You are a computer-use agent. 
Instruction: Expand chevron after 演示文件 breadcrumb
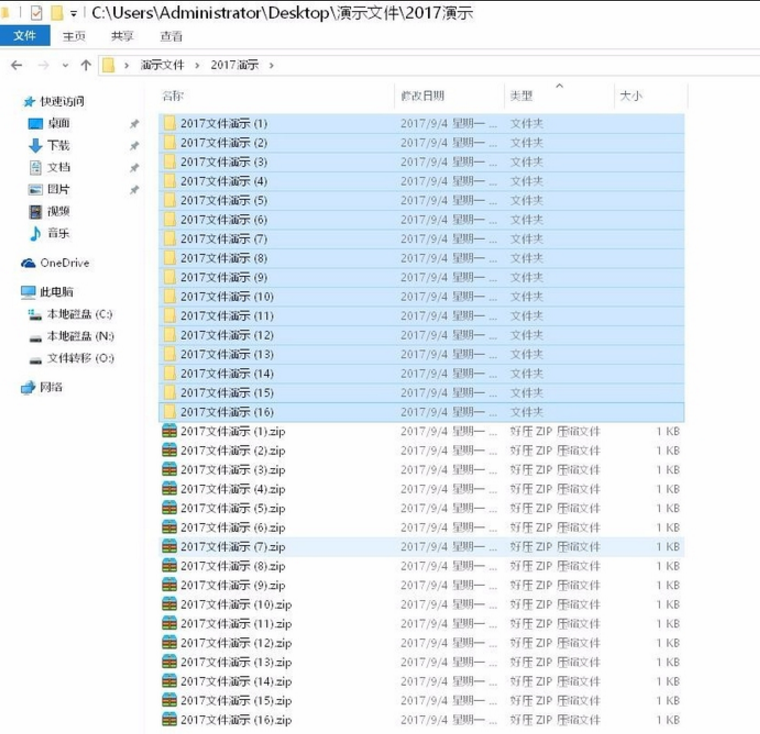click(197, 65)
